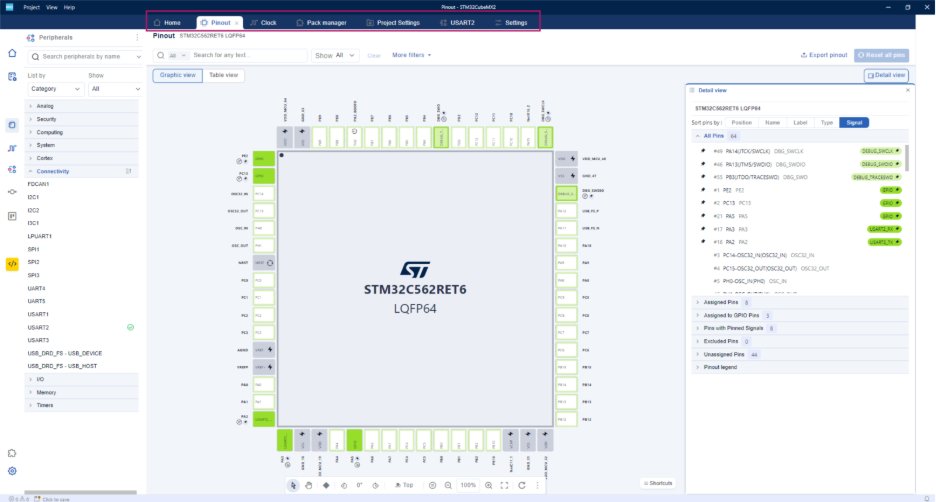
Task: Click the Detail view pins scrollbar
Action: [907, 158]
